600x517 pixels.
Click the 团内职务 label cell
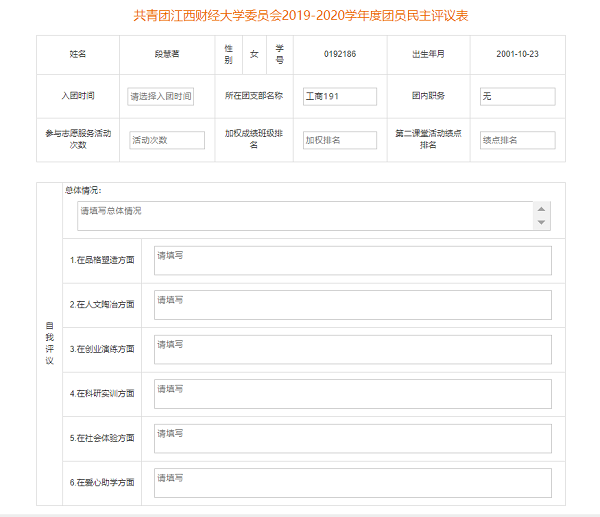(x=428, y=96)
